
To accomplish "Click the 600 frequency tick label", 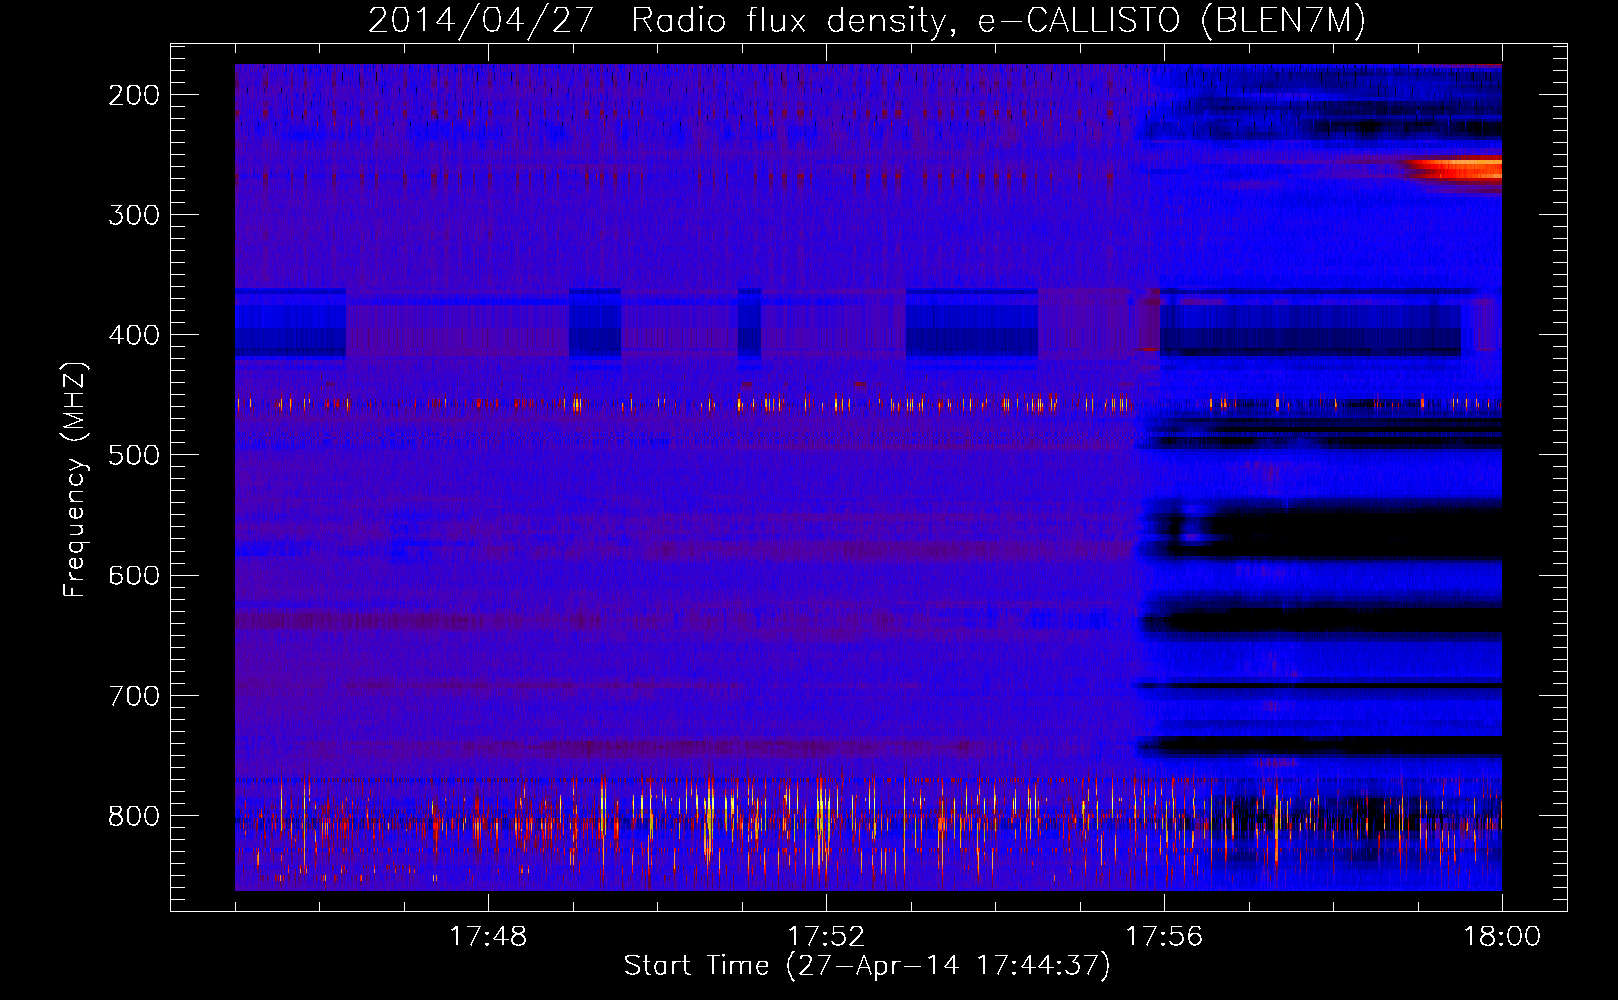I will click(x=133, y=575).
